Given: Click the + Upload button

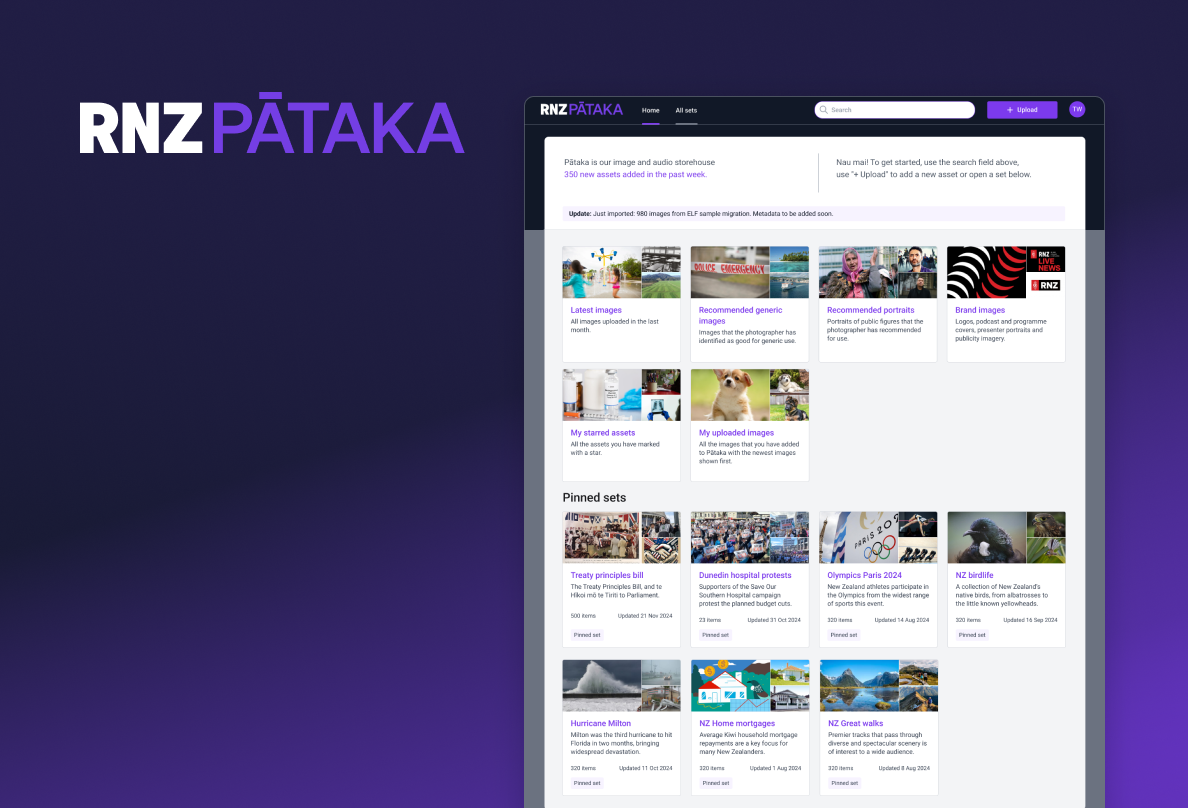Looking at the screenshot, I should 1022,109.
